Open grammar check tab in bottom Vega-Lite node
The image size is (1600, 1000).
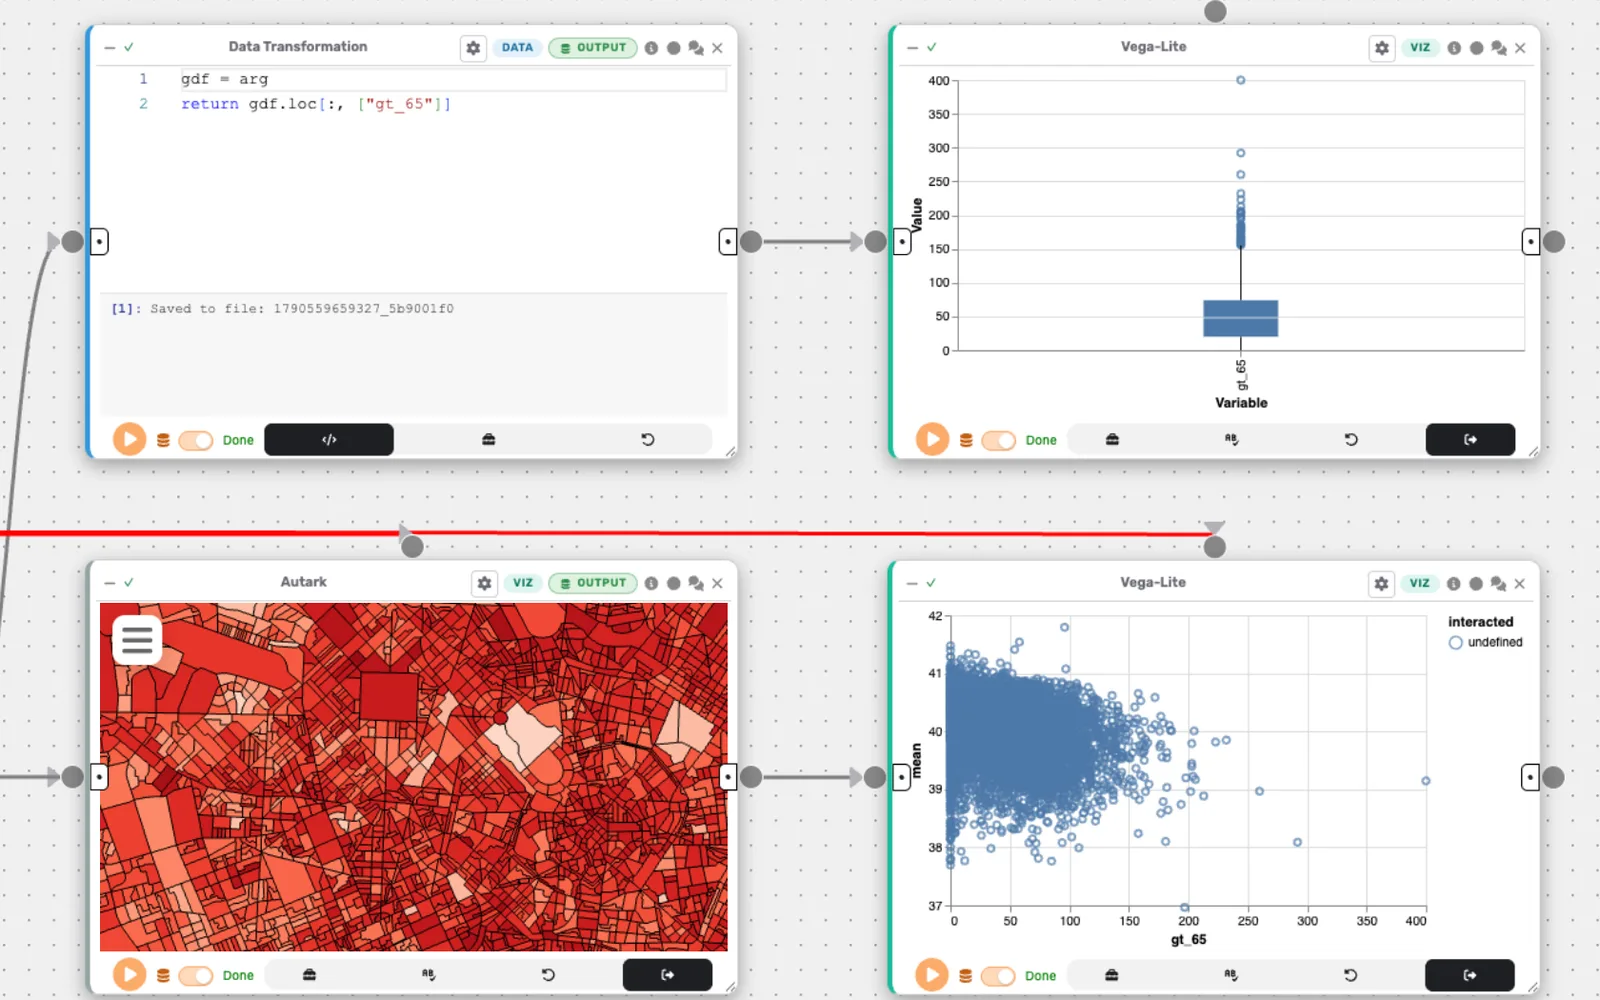1230,975
